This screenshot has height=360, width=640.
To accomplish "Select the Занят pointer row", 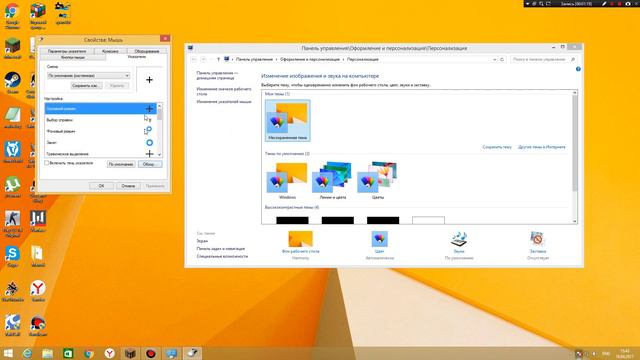I will pyautogui.click(x=100, y=142).
